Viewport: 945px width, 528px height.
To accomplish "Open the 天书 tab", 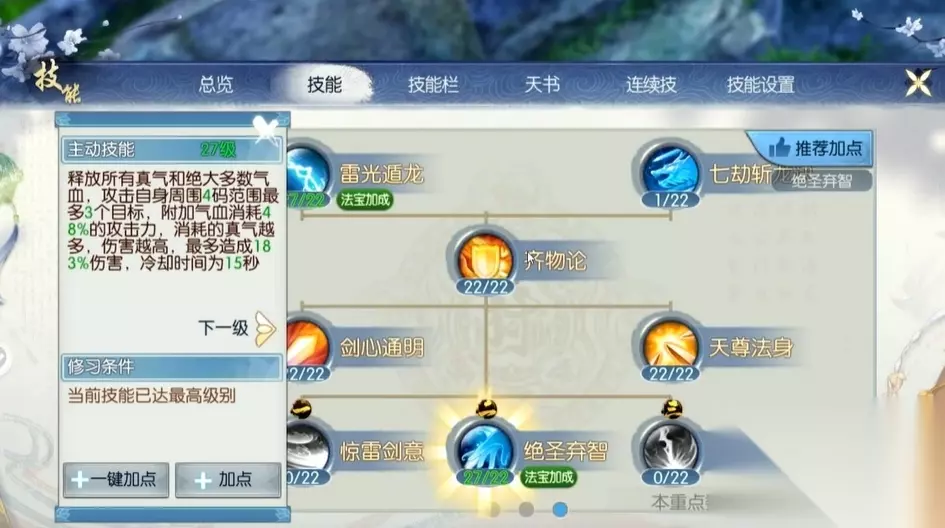I will click(542, 84).
